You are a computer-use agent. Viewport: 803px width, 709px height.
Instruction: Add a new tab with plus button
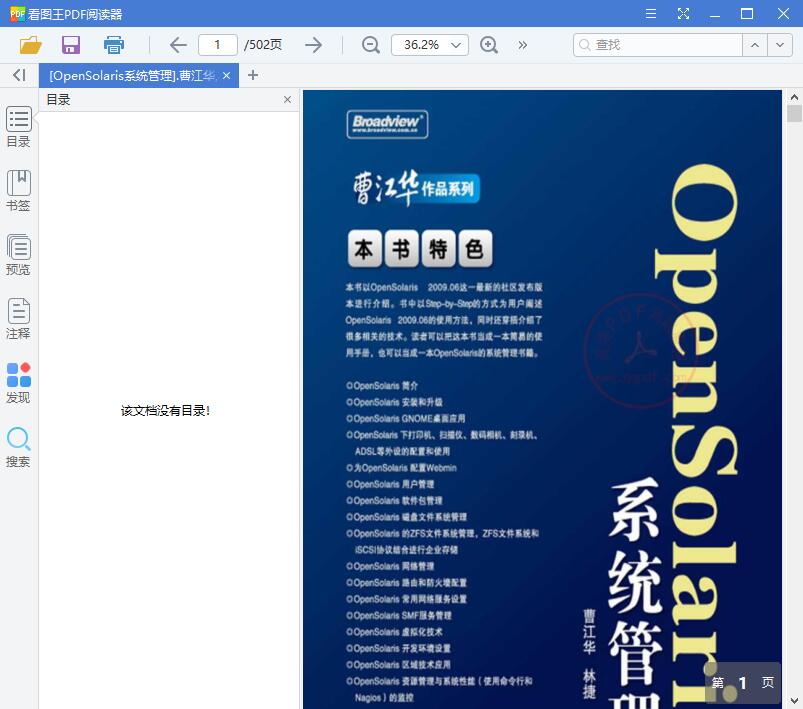coord(252,75)
